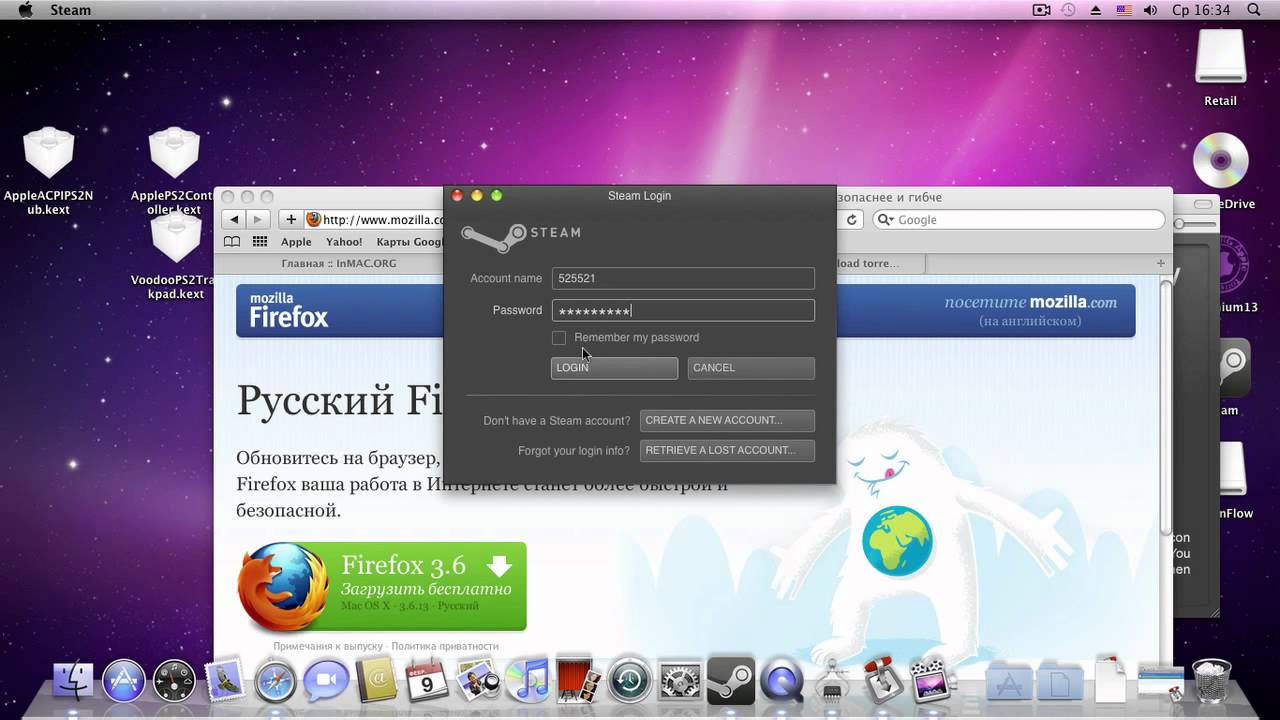Viewport: 1280px width, 720px height.
Task: Open the Steam application menu
Action: coord(70,10)
